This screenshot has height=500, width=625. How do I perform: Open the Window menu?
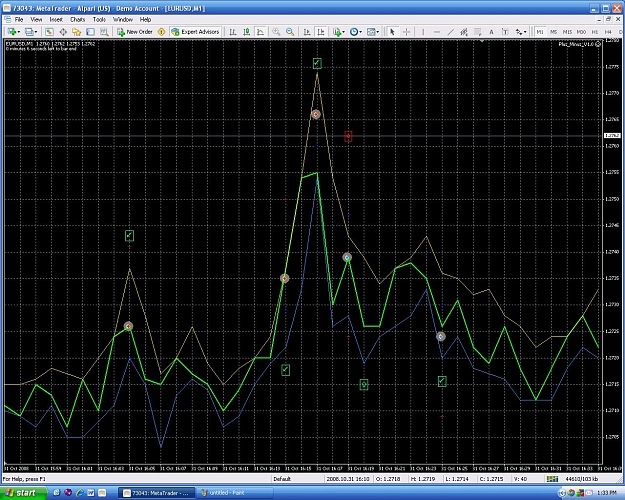pos(123,20)
